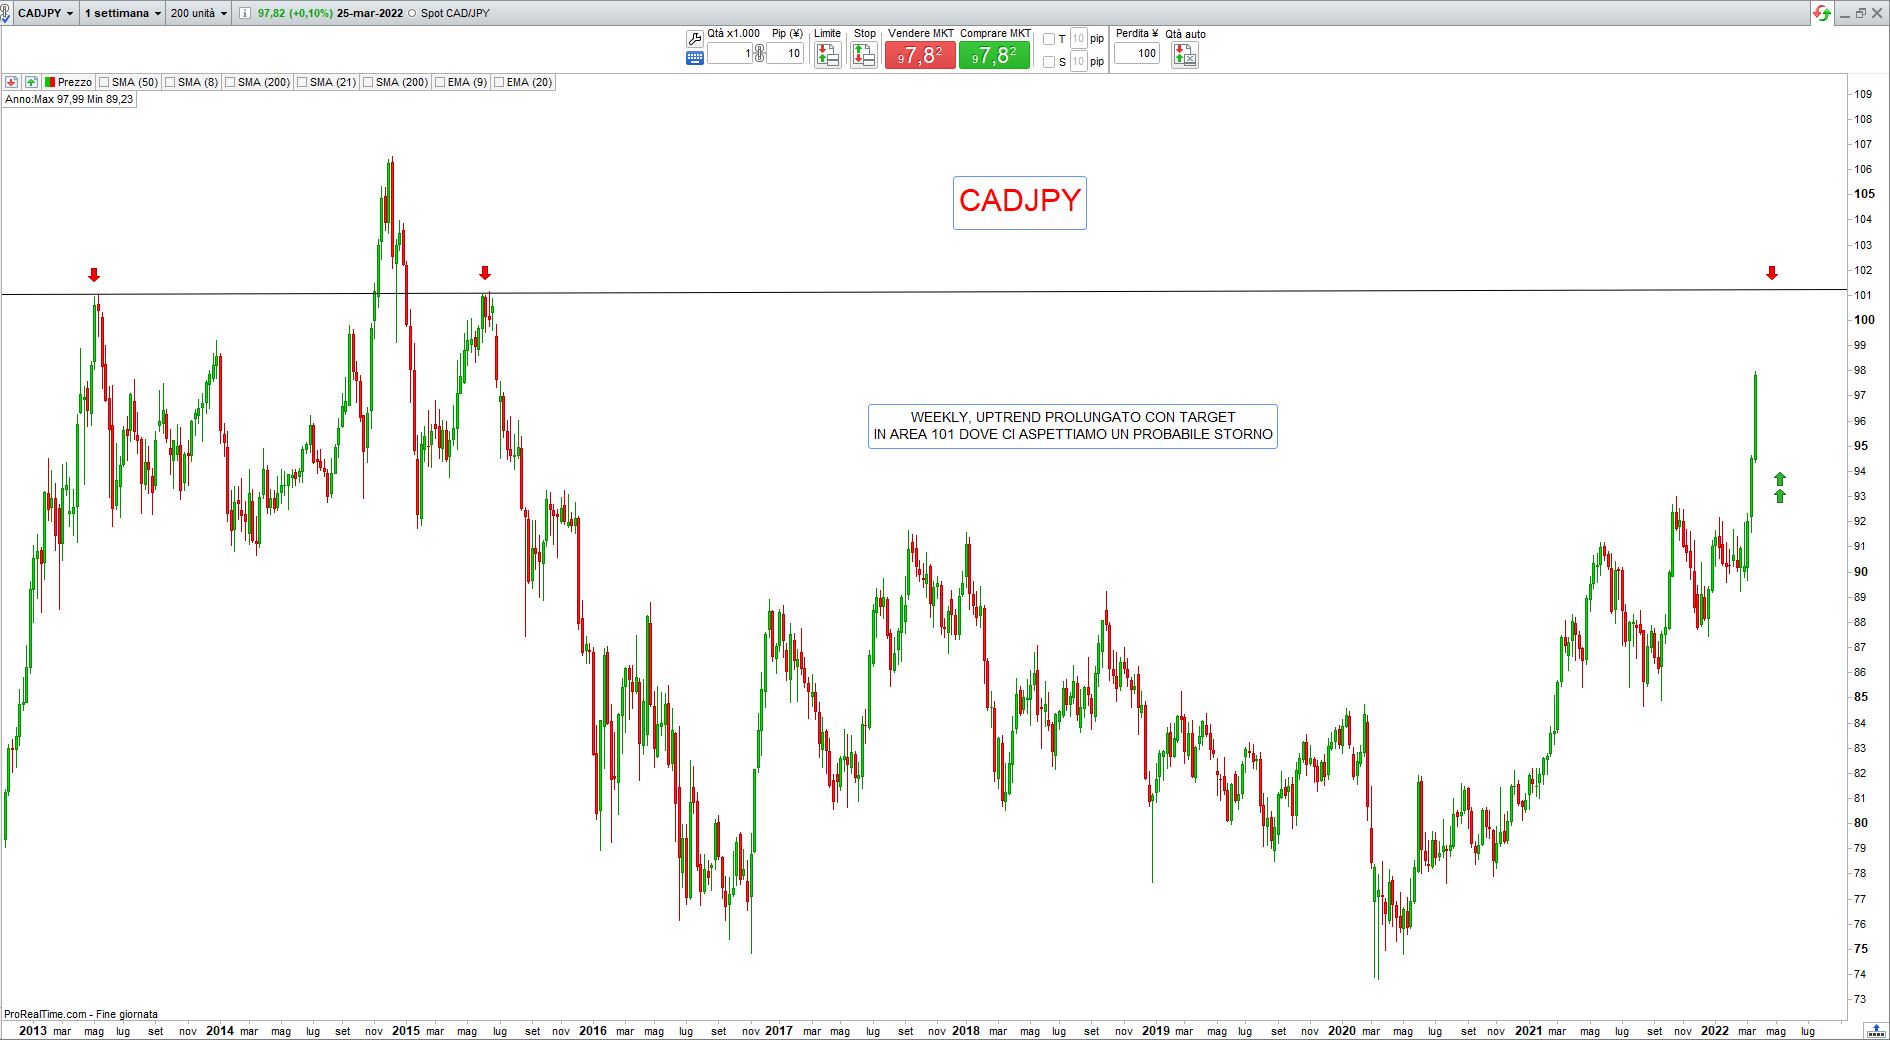Open the 200 unità dropdown
The image size is (1890, 1040).
[199, 13]
